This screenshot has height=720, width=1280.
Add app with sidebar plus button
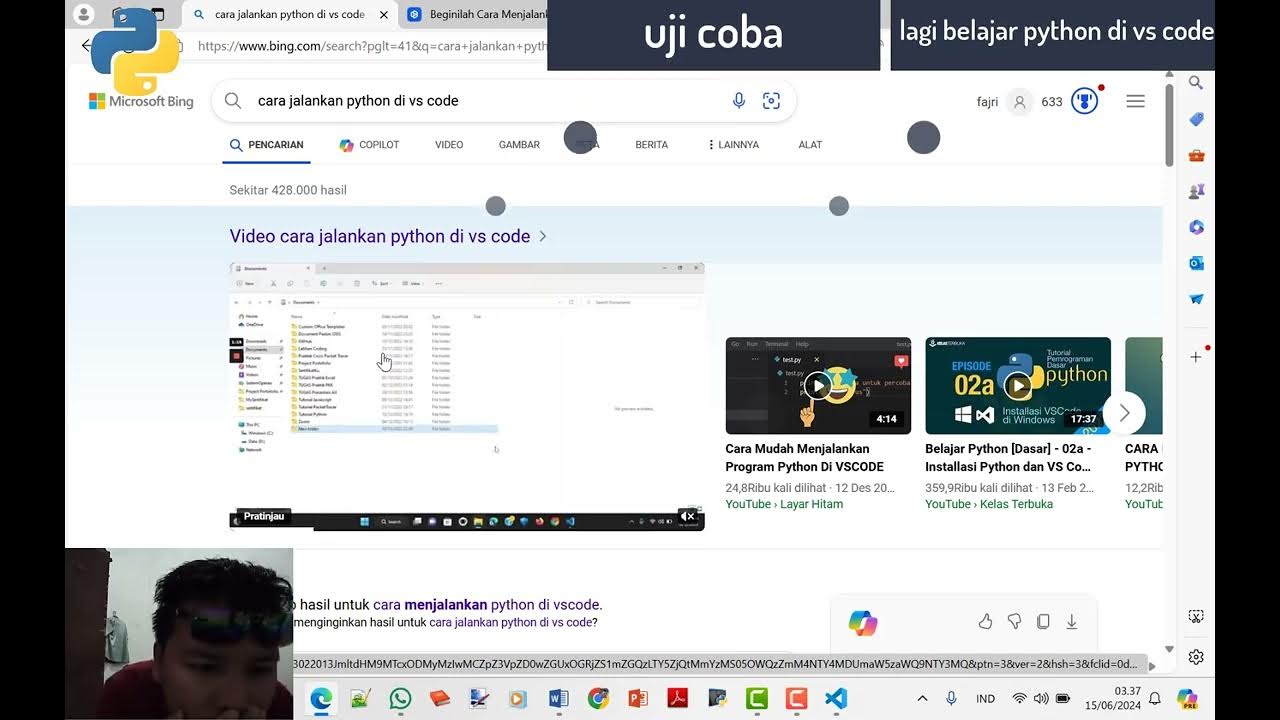1196,357
